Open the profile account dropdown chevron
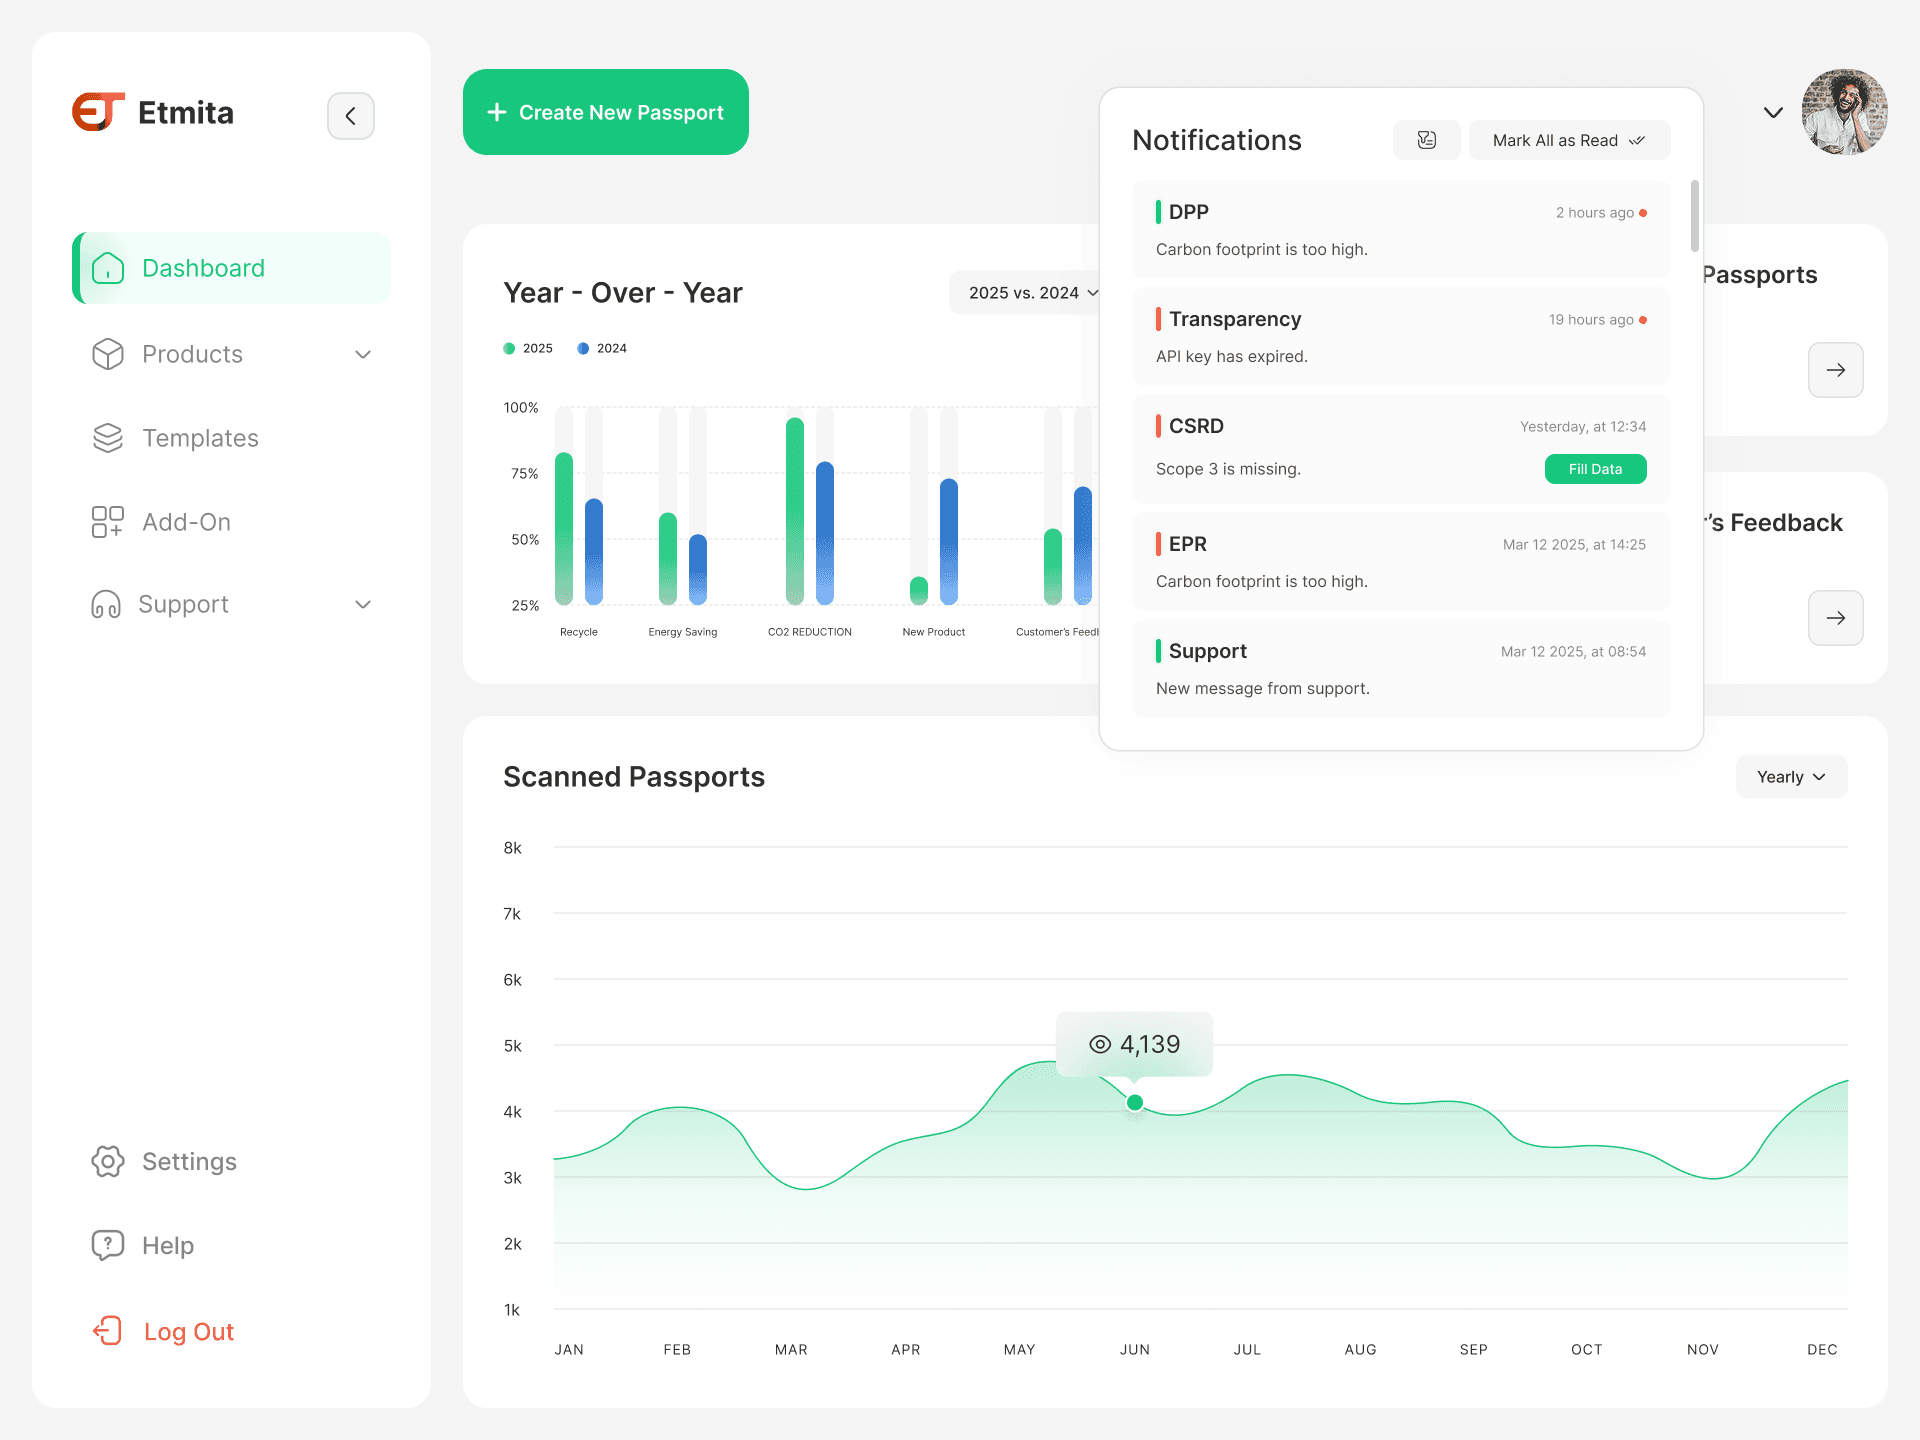Viewport: 1920px width, 1440px height. point(1772,112)
